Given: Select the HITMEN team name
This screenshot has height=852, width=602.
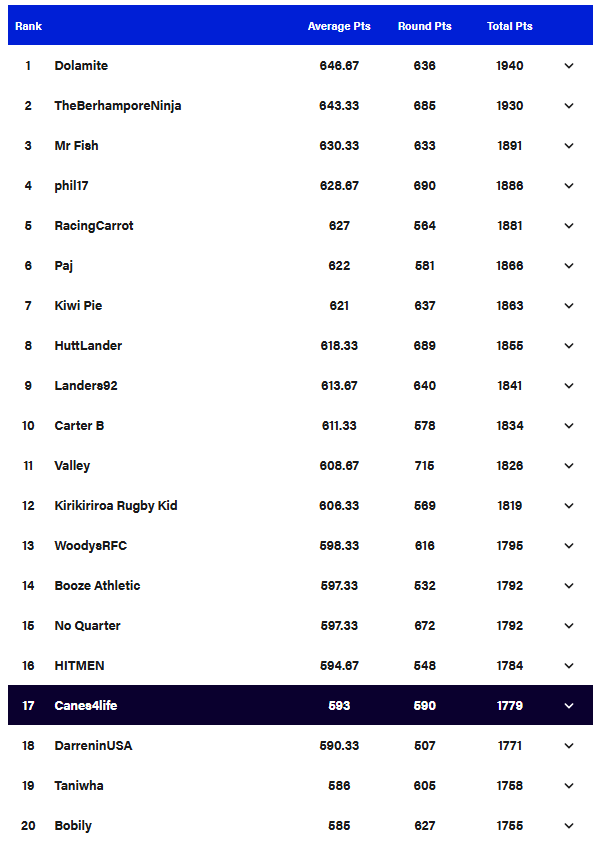Looking at the screenshot, I should point(79,666).
